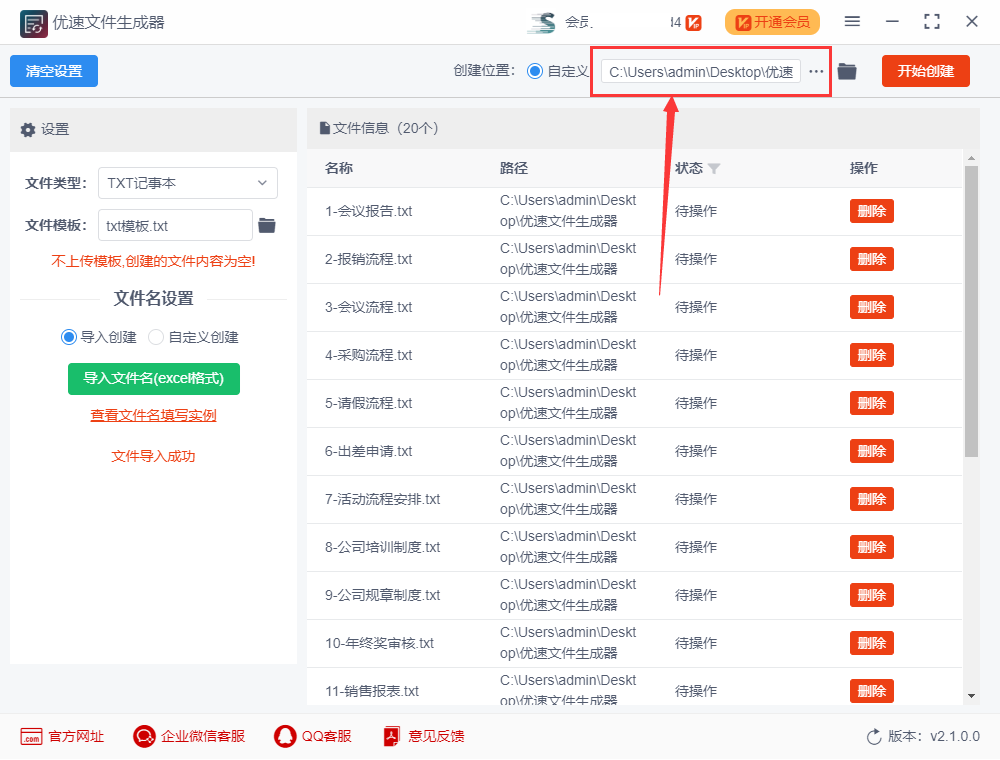This screenshot has width=1000, height=760.
Task: Click the filter icon in the 状态 column
Action: pos(714,168)
